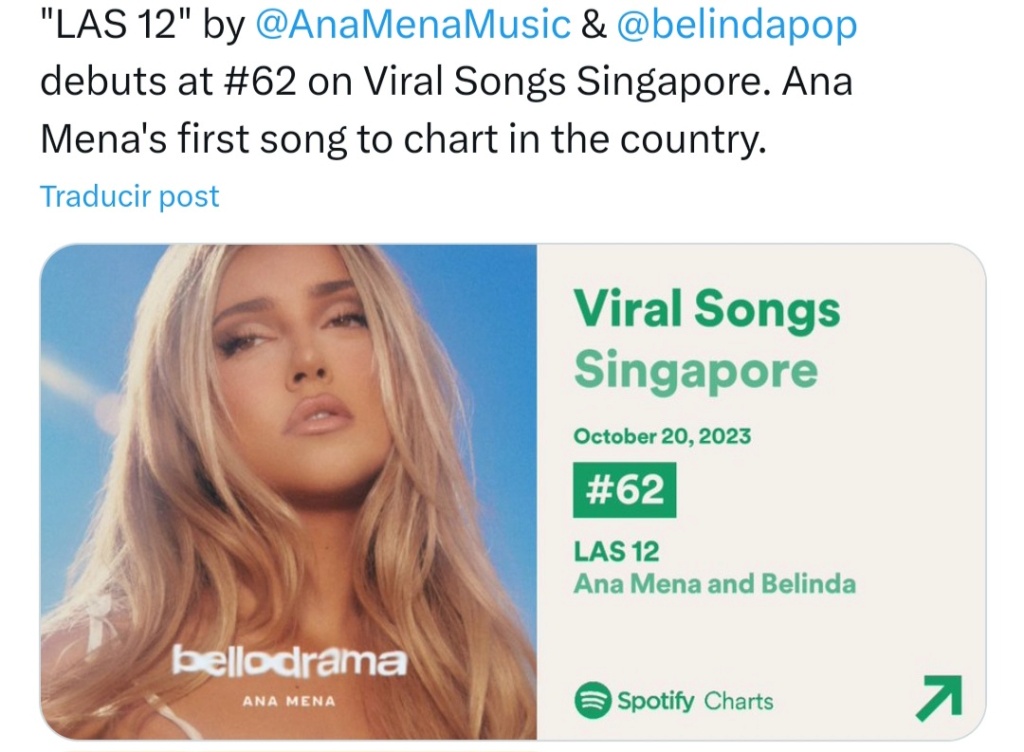Click the Ana Mena and Belinda artist line
The width and height of the screenshot is (1024, 752).
click(714, 584)
